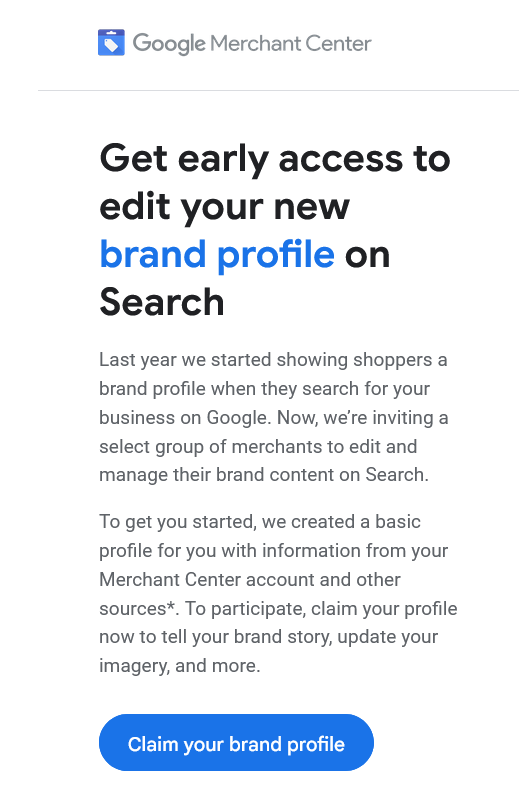The width and height of the screenshot is (519, 787).
Task: Click the line 'business on Google. Now, we're inviting a'
Action: coord(274,418)
